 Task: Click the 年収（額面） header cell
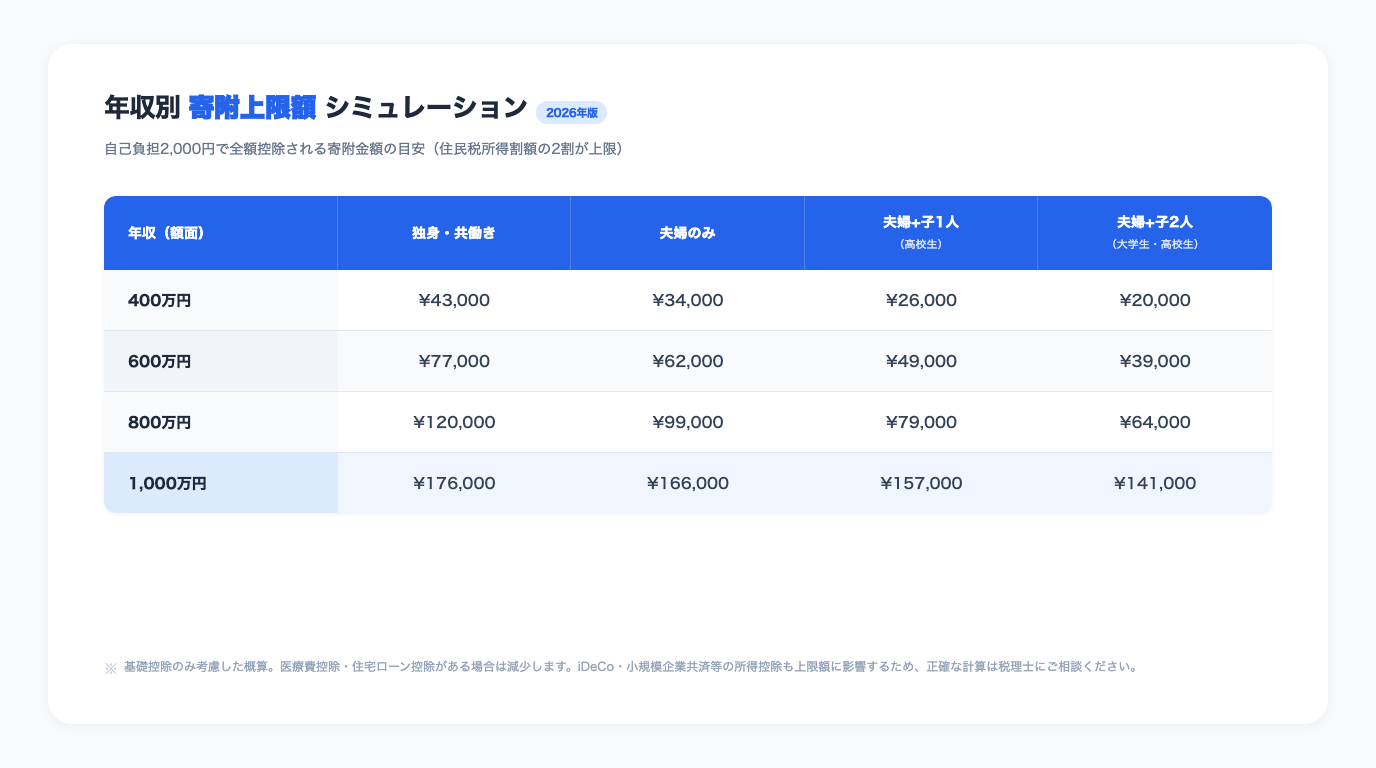(166, 232)
